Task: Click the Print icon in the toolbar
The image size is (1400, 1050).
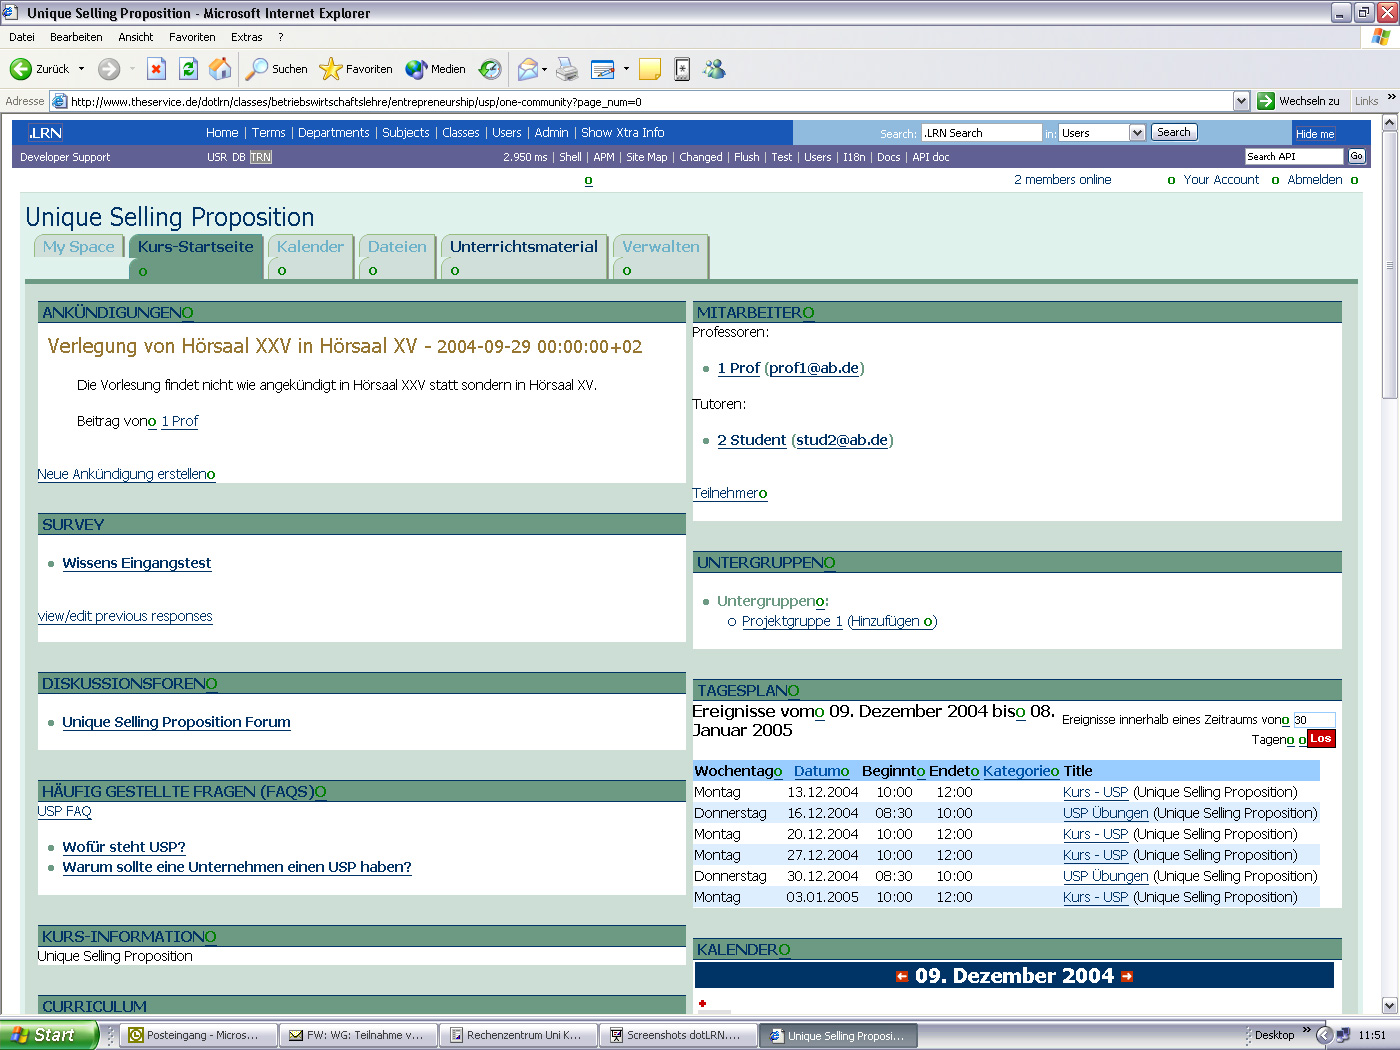Action: pyautogui.click(x=567, y=68)
